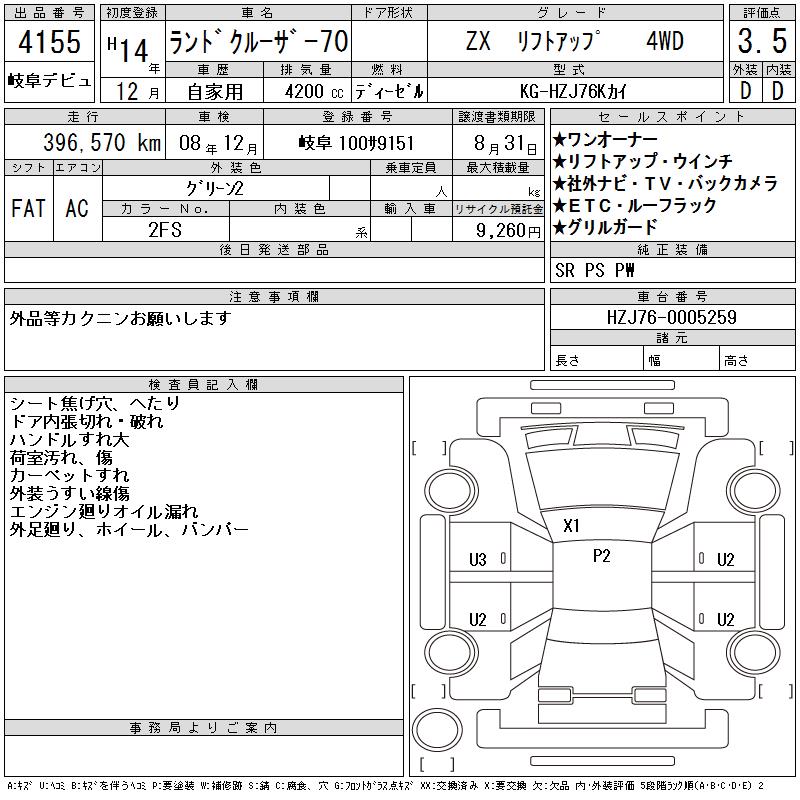Click the registration number 岐阜 100サ9151

click(x=357, y=143)
